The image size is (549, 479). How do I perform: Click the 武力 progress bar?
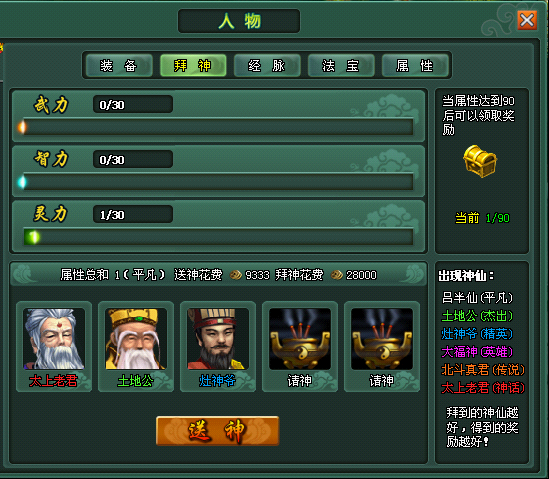[x=218, y=127]
